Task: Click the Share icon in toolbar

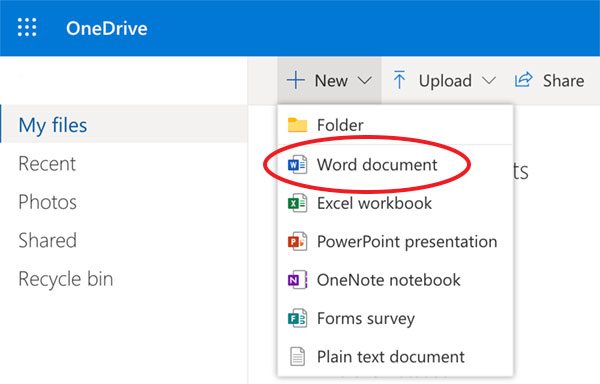Action: coord(523,80)
